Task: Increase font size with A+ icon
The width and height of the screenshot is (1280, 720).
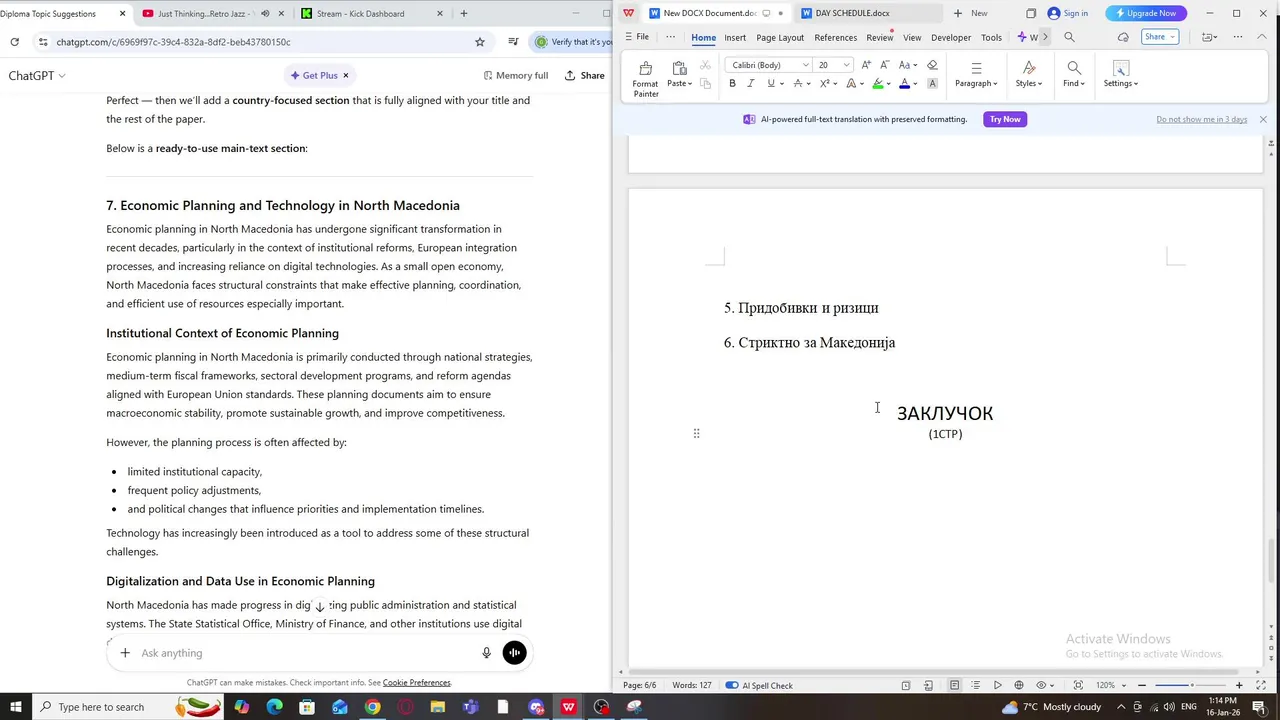Action: tap(866, 65)
